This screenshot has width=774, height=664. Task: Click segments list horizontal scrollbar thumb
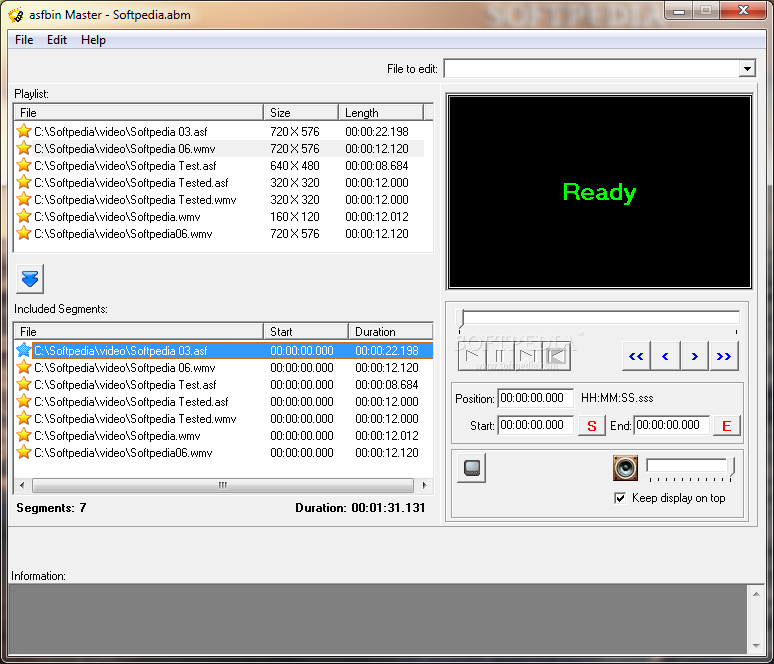223,485
